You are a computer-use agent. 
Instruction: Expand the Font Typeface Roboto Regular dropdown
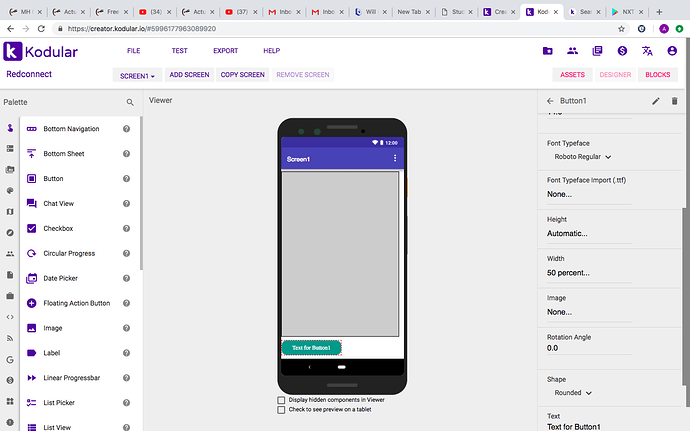tap(583, 157)
